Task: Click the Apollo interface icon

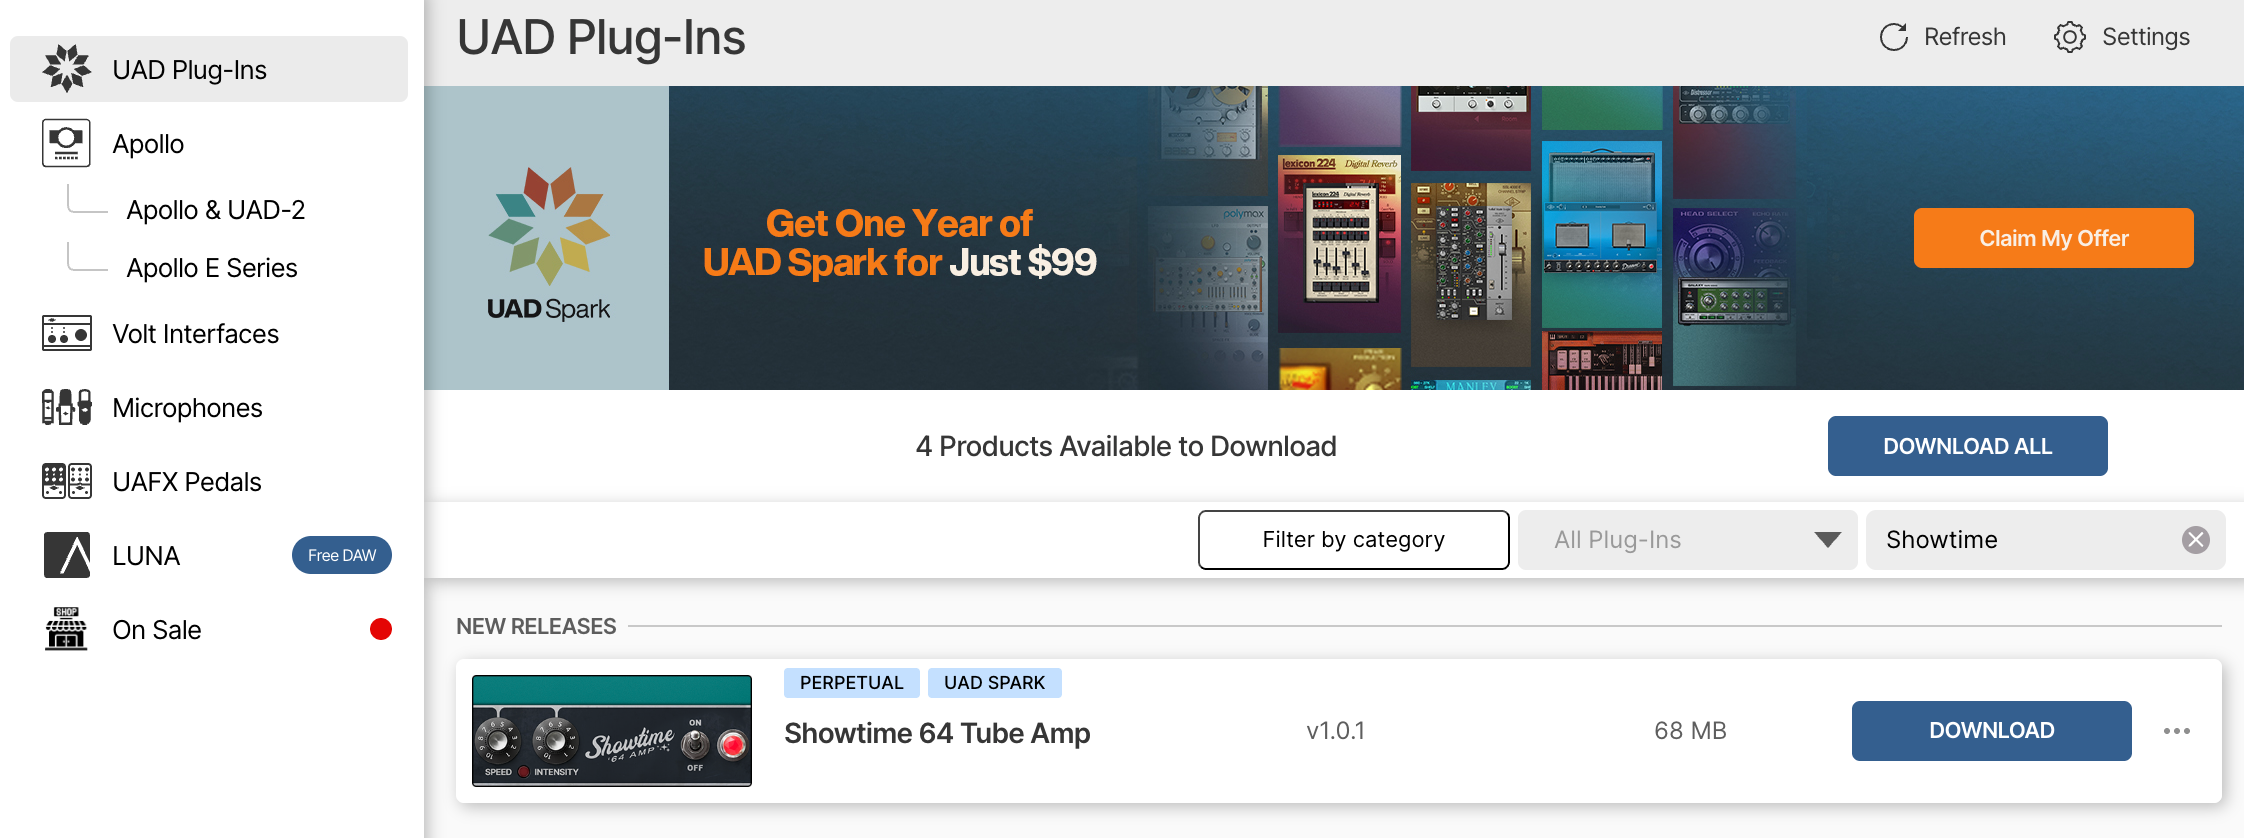Action: pyautogui.click(x=66, y=143)
